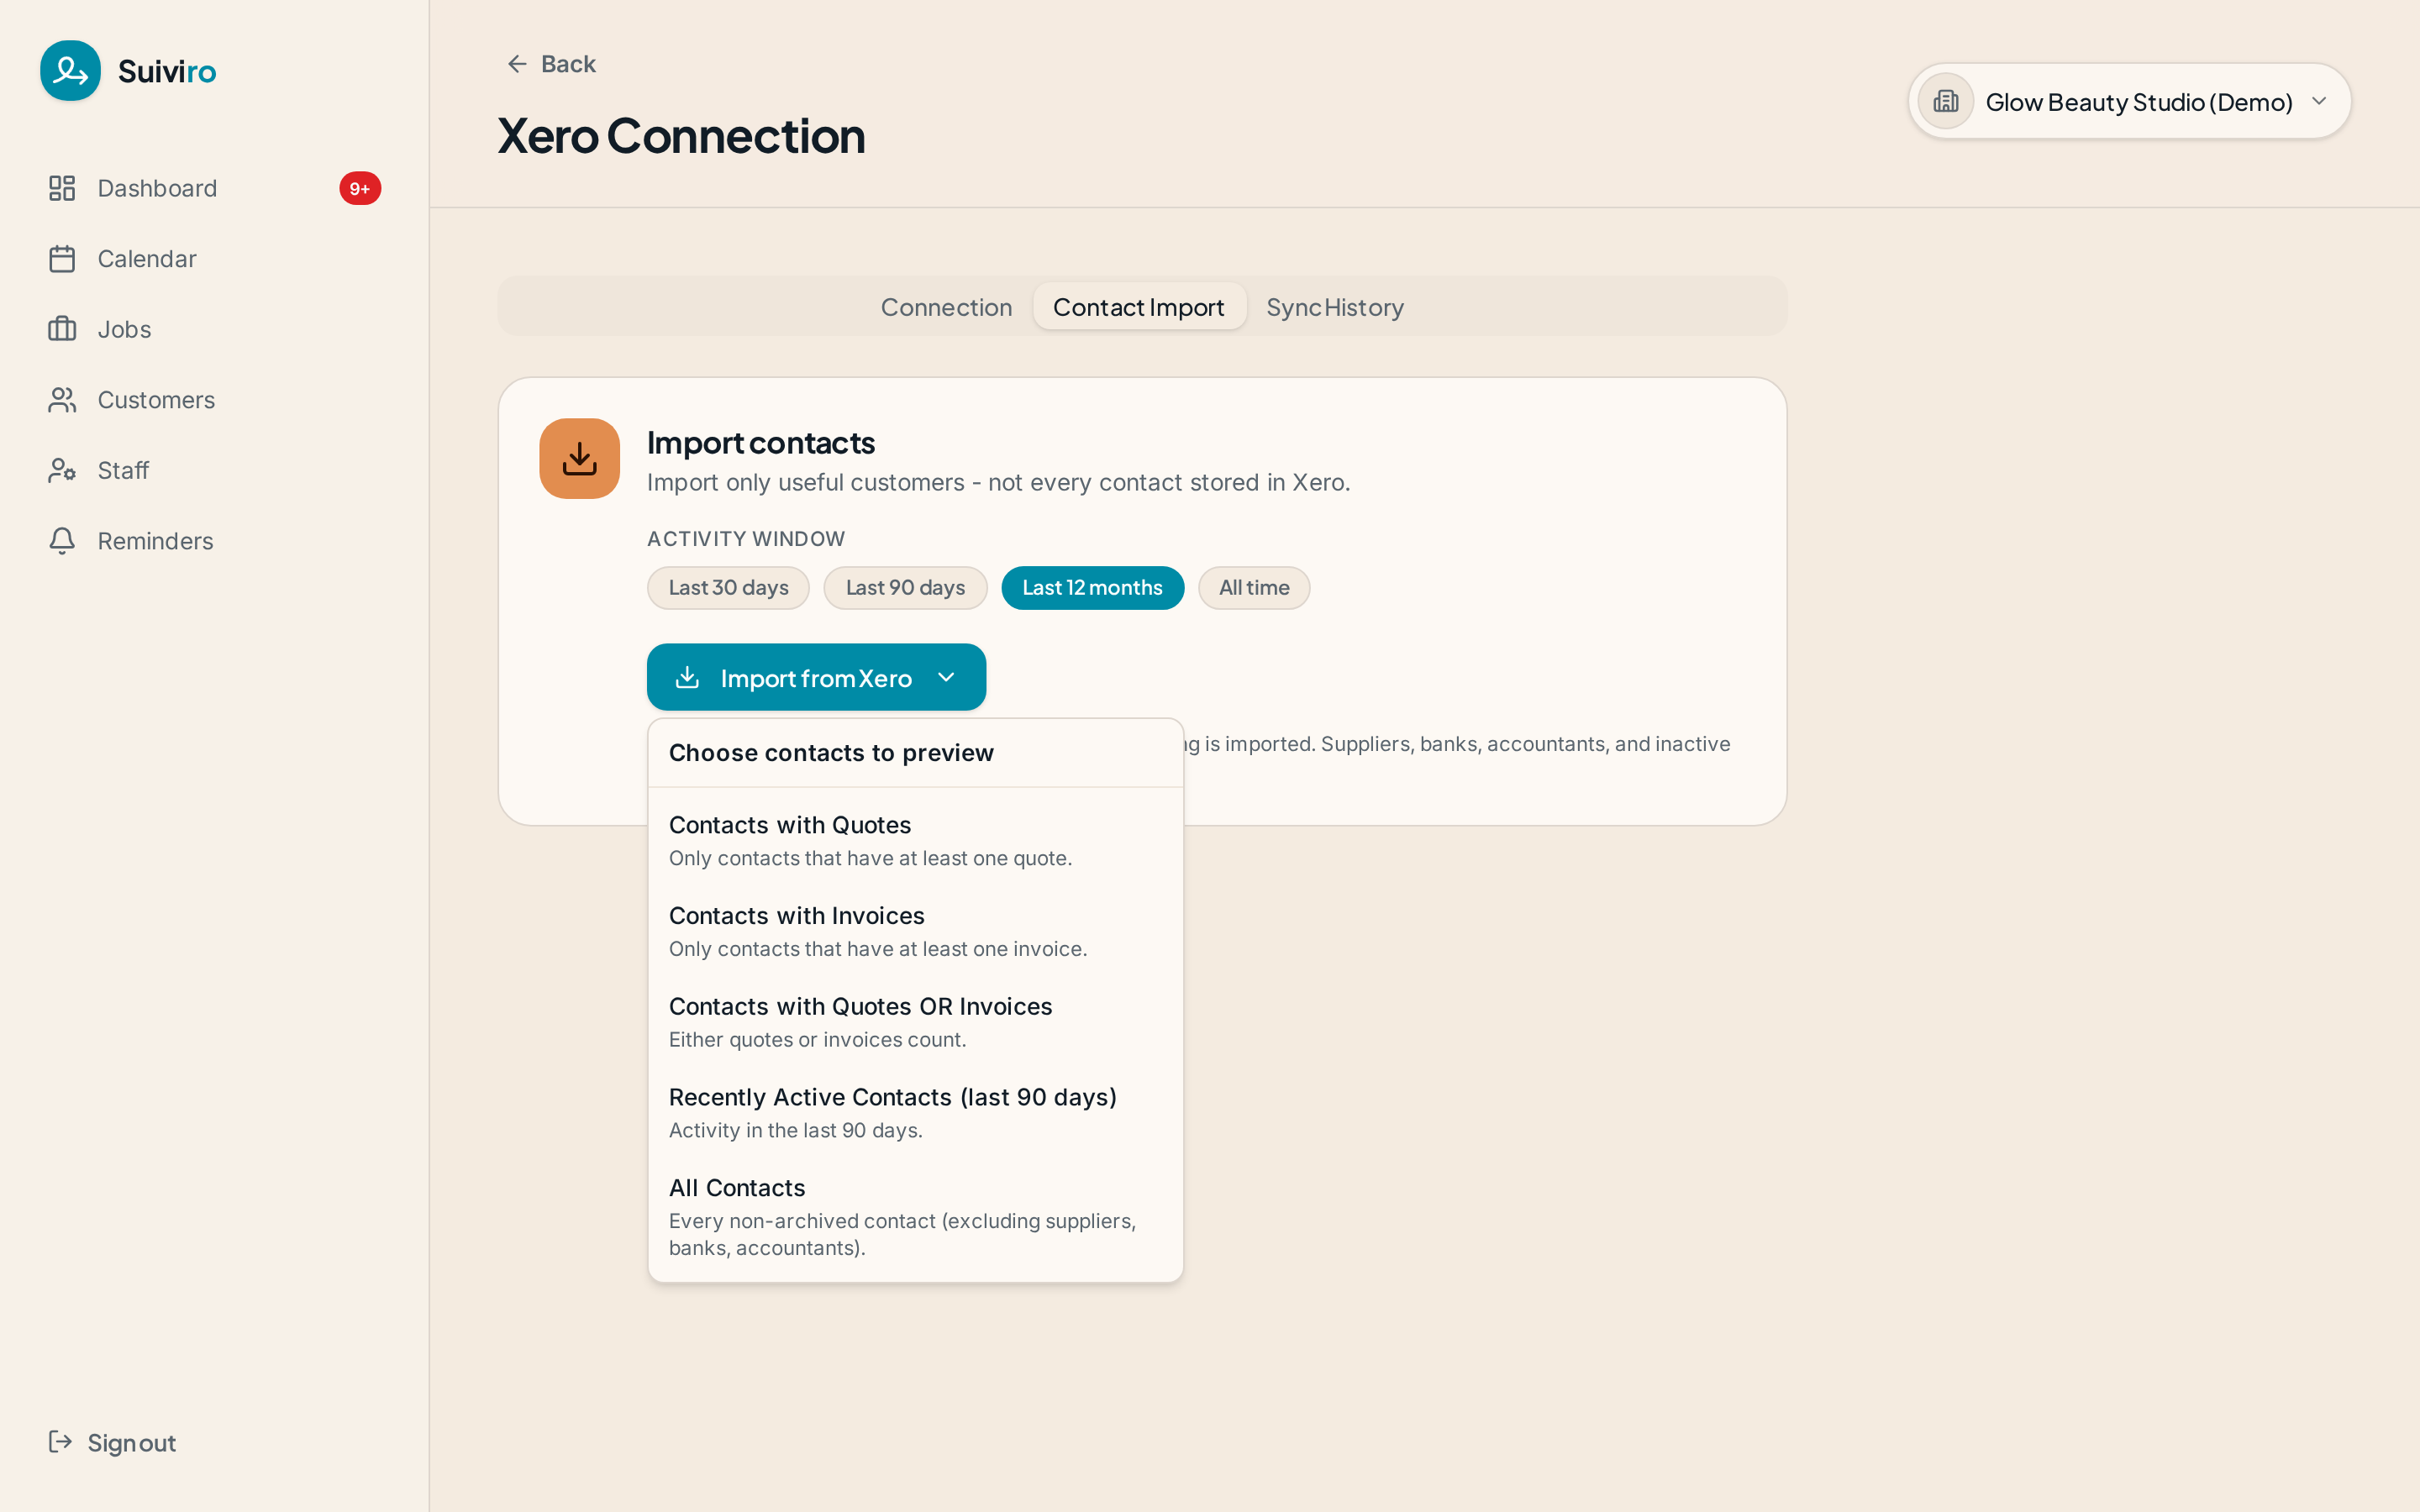Image resolution: width=2420 pixels, height=1512 pixels.
Task: Select the Last 12 months activity window
Action: [x=1092, y=588]
